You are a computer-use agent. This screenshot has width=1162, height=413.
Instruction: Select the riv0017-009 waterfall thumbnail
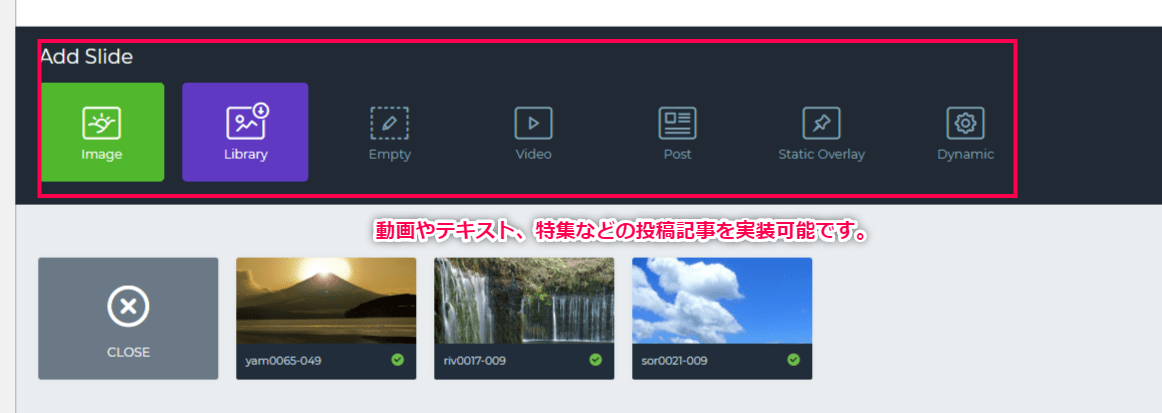point(524,300)
